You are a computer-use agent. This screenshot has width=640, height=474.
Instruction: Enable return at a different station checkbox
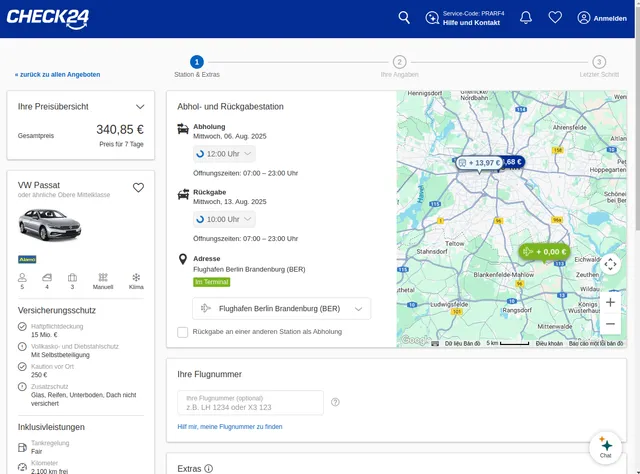coord(182,332)
